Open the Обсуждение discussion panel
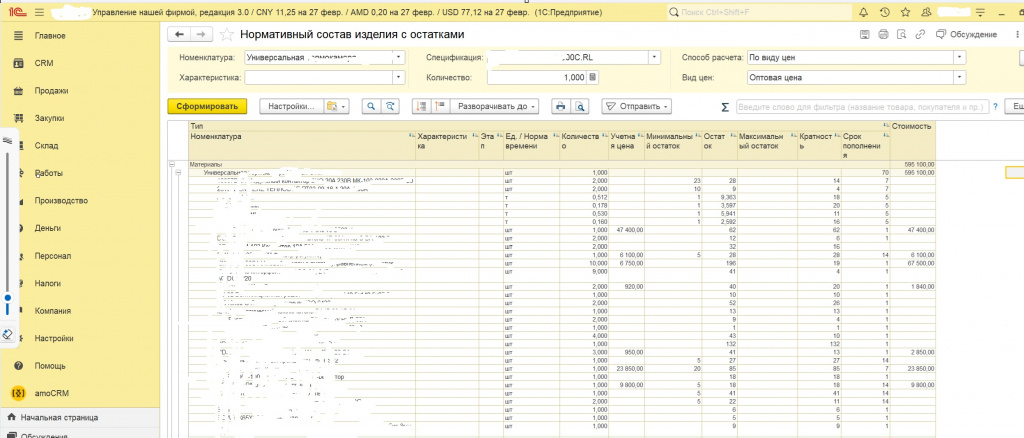 point(968,35)
